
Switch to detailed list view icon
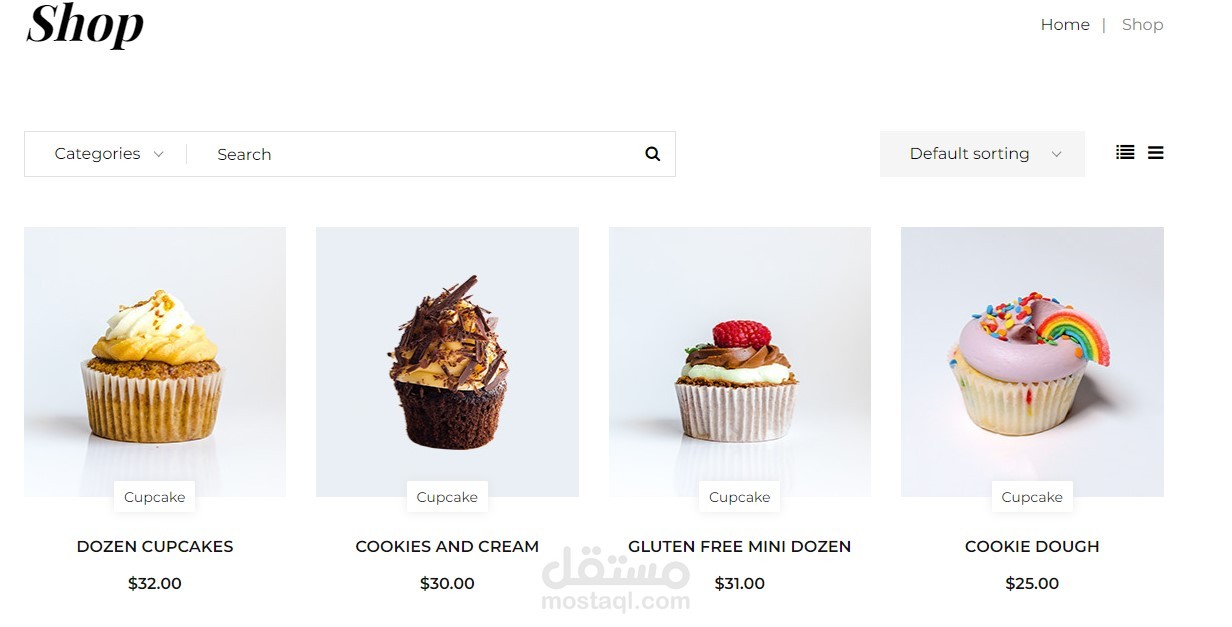point(1125,153)
